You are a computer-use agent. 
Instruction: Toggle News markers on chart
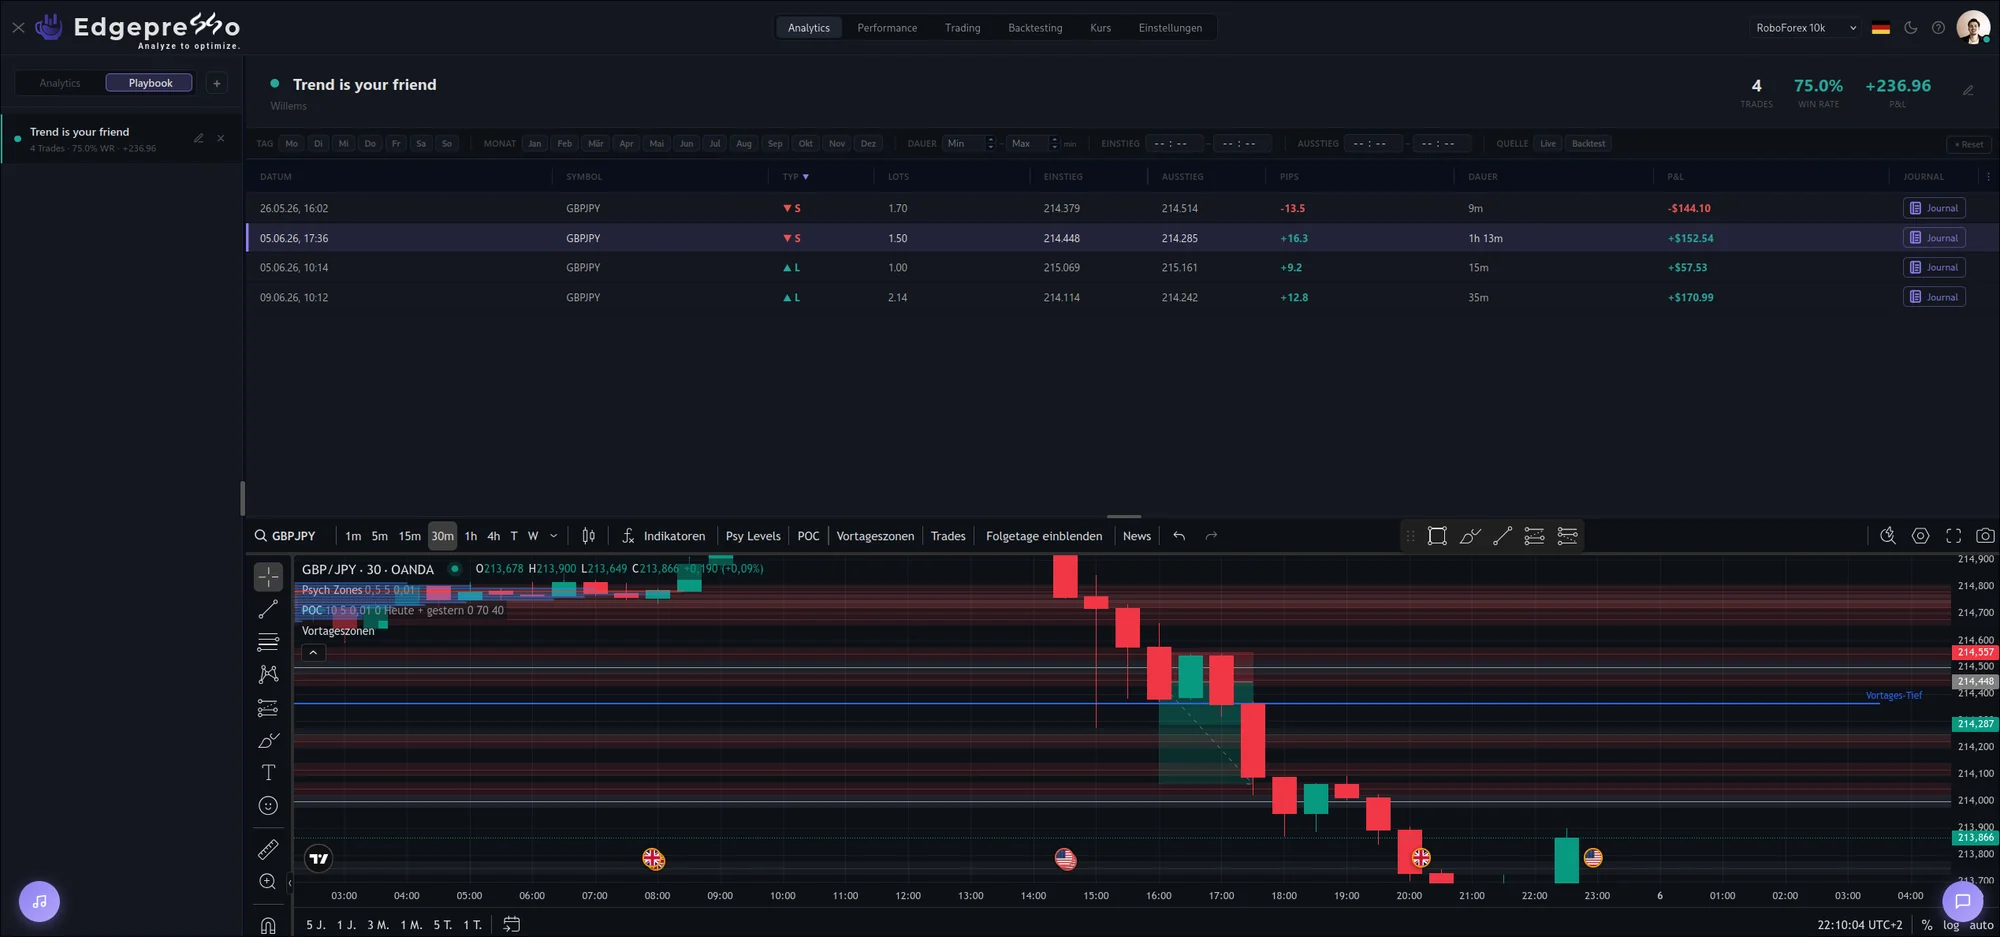point(1137,536)
